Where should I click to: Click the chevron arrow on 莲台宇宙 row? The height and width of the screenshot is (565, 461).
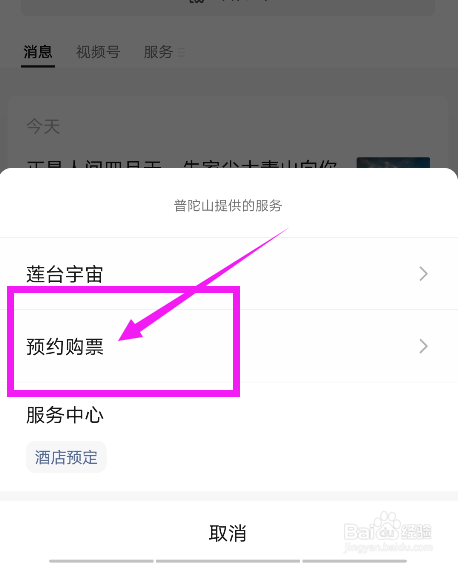tap(424, 274)
